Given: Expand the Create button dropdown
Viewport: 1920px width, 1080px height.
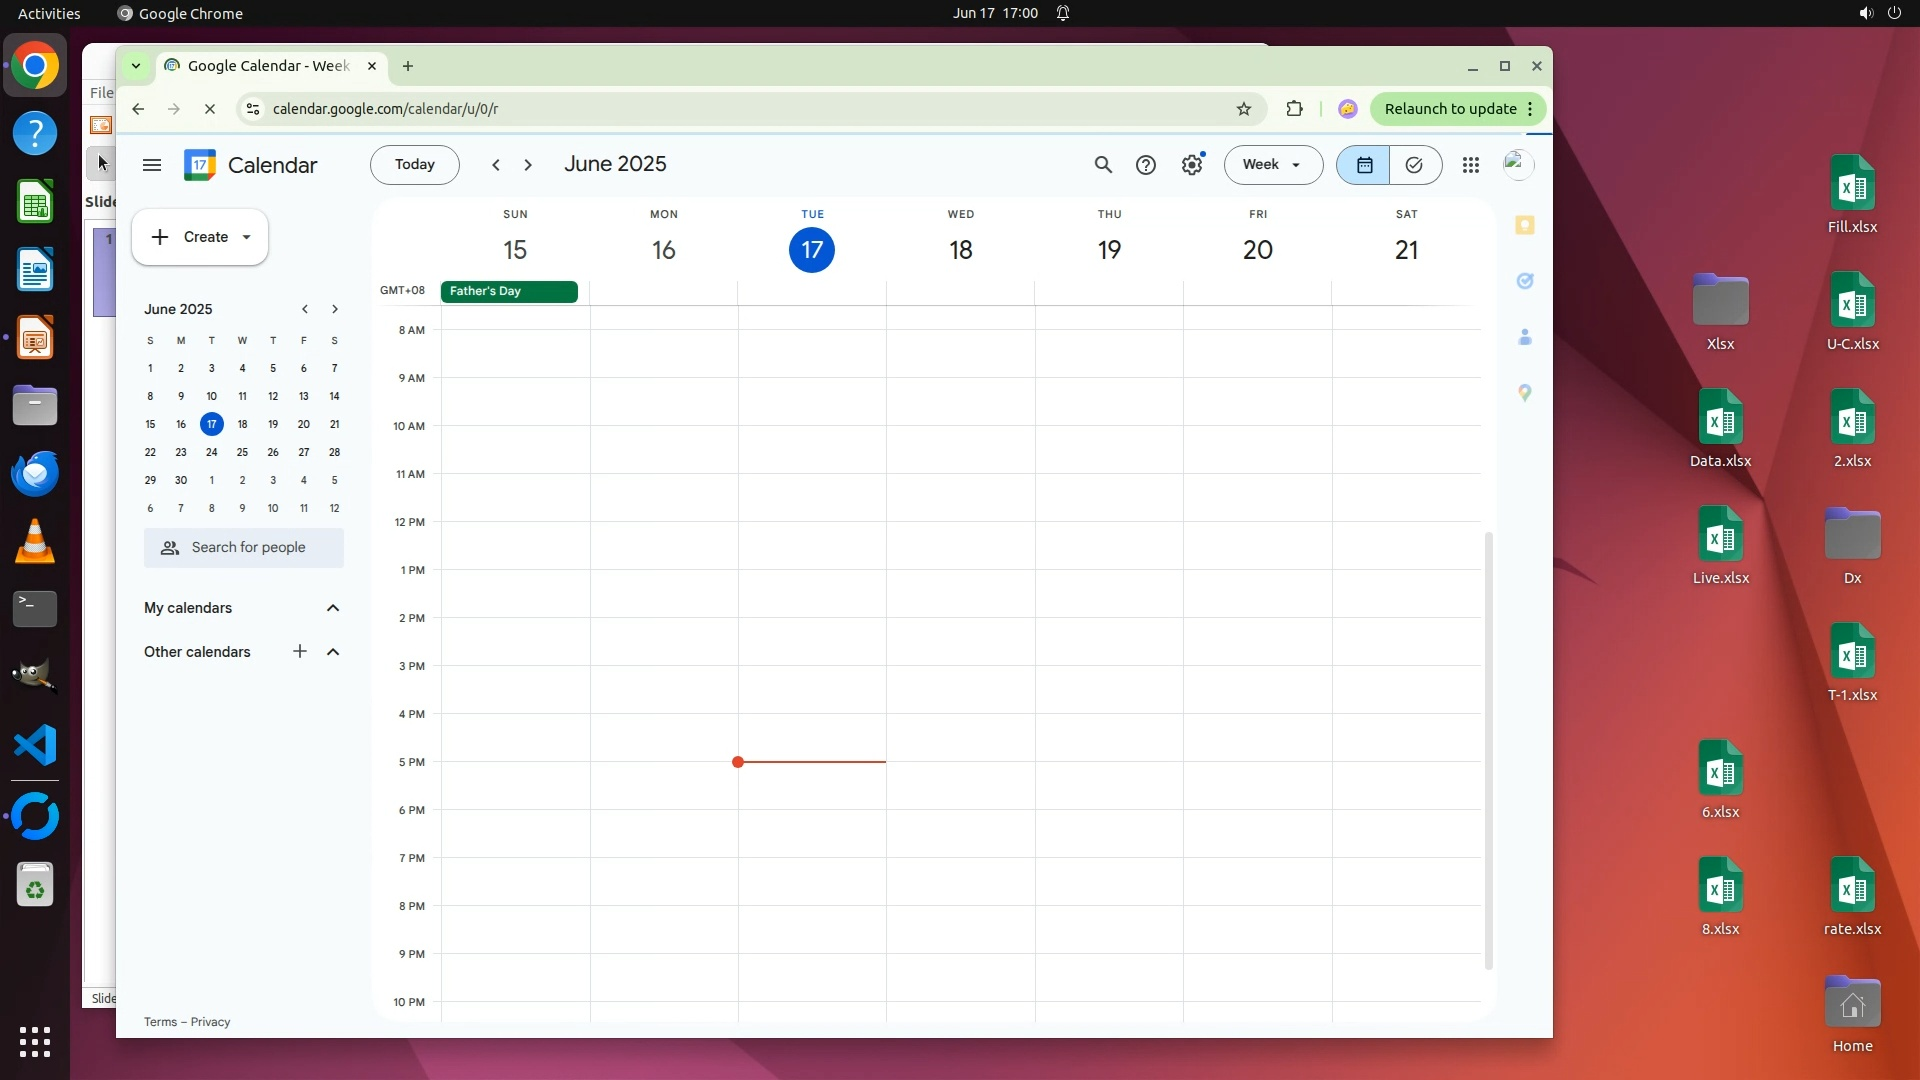Looking at the screenshot, I should tap(246, 237).
